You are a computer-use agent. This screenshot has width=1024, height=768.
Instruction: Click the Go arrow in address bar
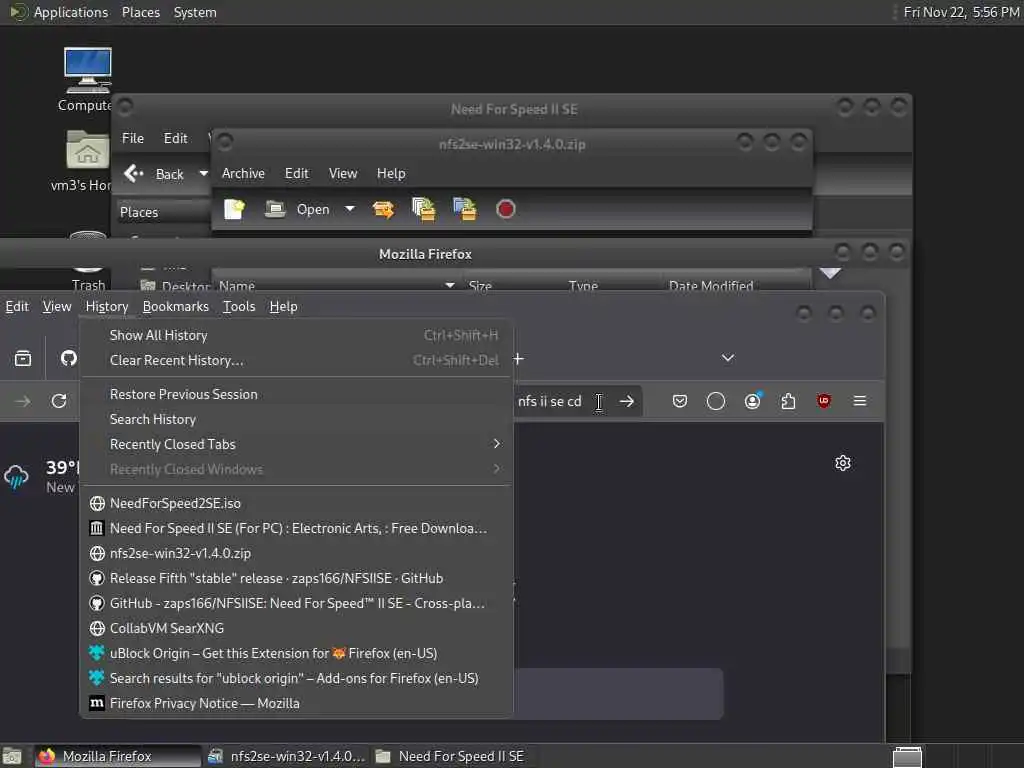pyautogui.click(x=626, y=401)
